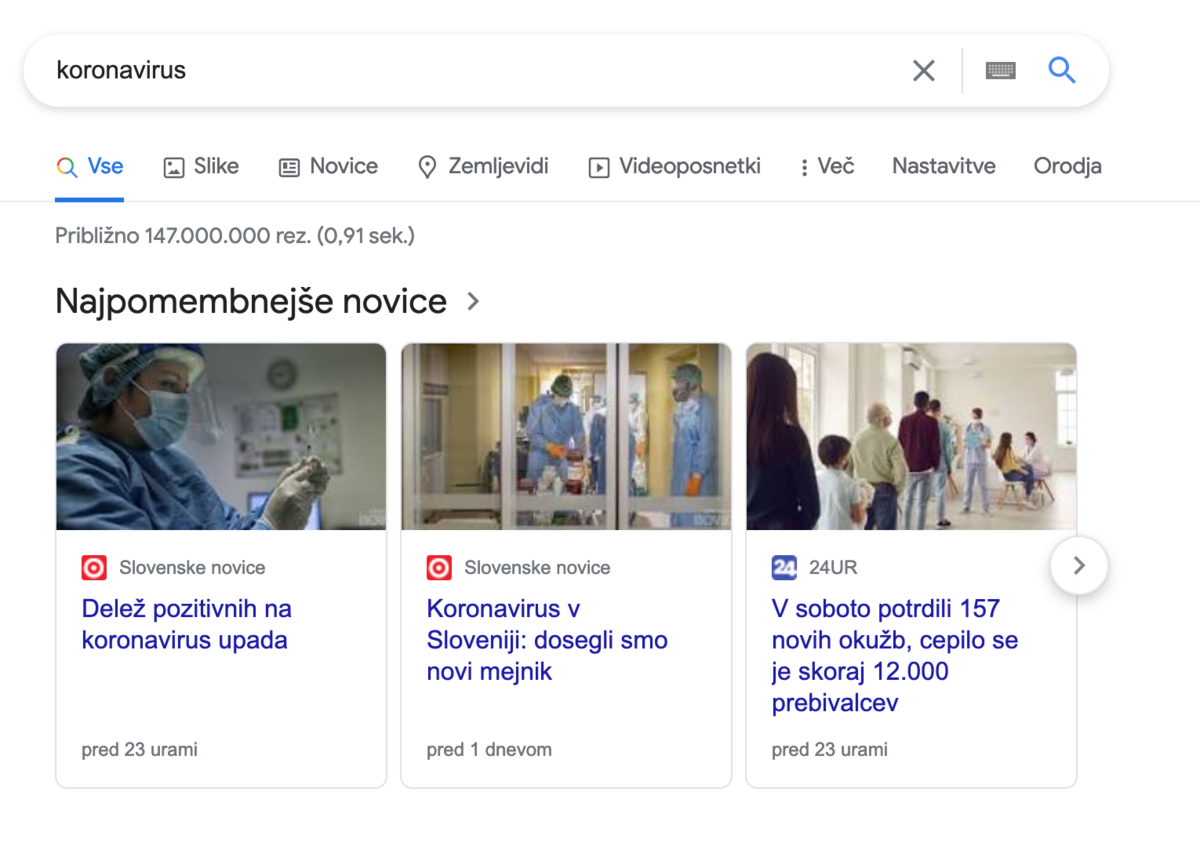1200x850 pixels.
Task: Open Nastavitve settings
Action: (x=944, y=166)
